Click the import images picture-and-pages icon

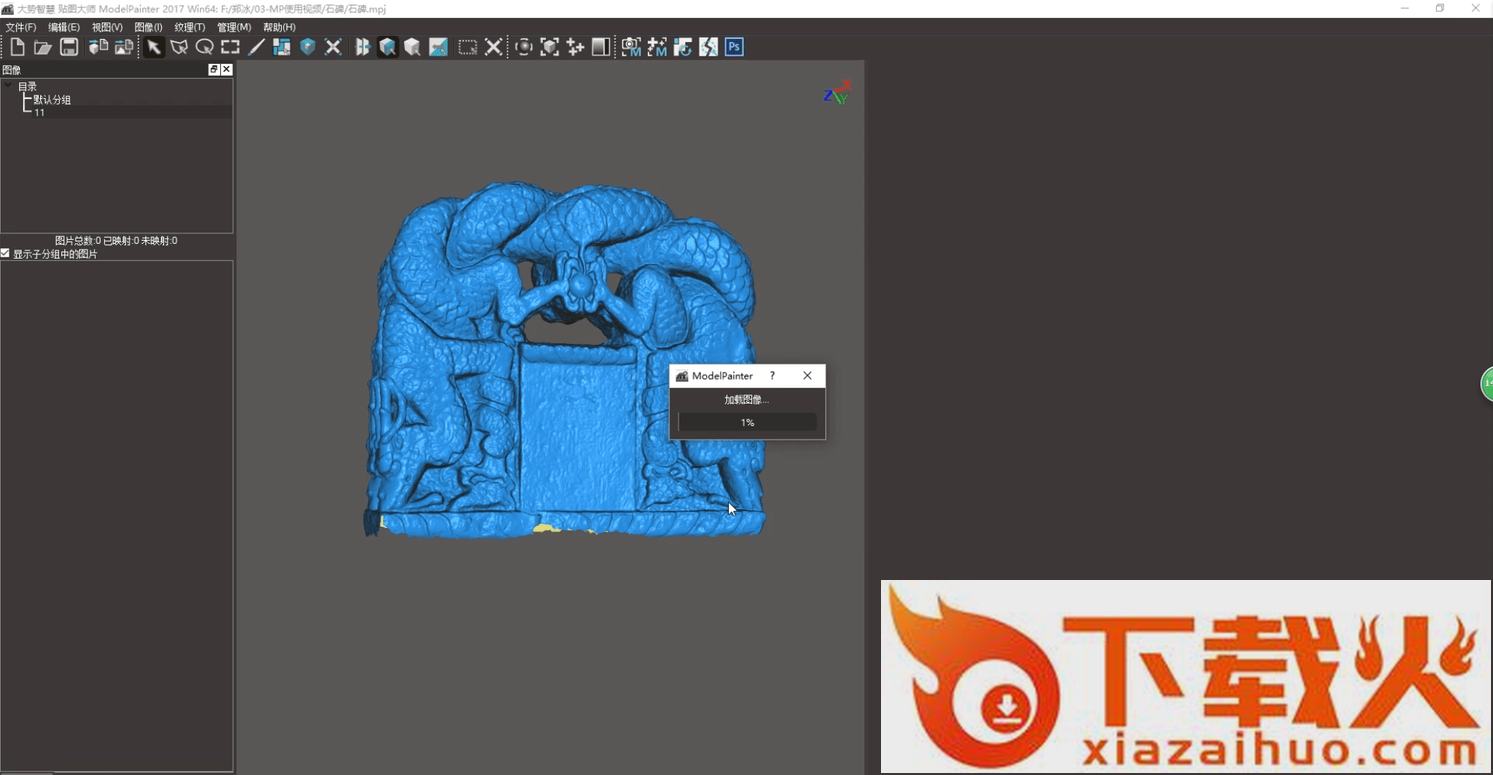tap(124, 47)
